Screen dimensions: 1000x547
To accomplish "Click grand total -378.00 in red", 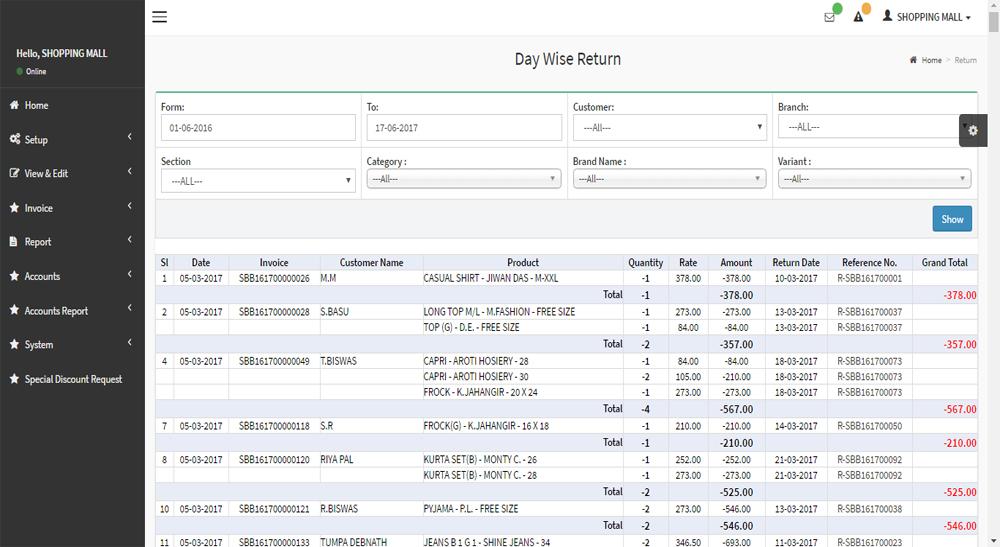I will click(x=960, y=295).
